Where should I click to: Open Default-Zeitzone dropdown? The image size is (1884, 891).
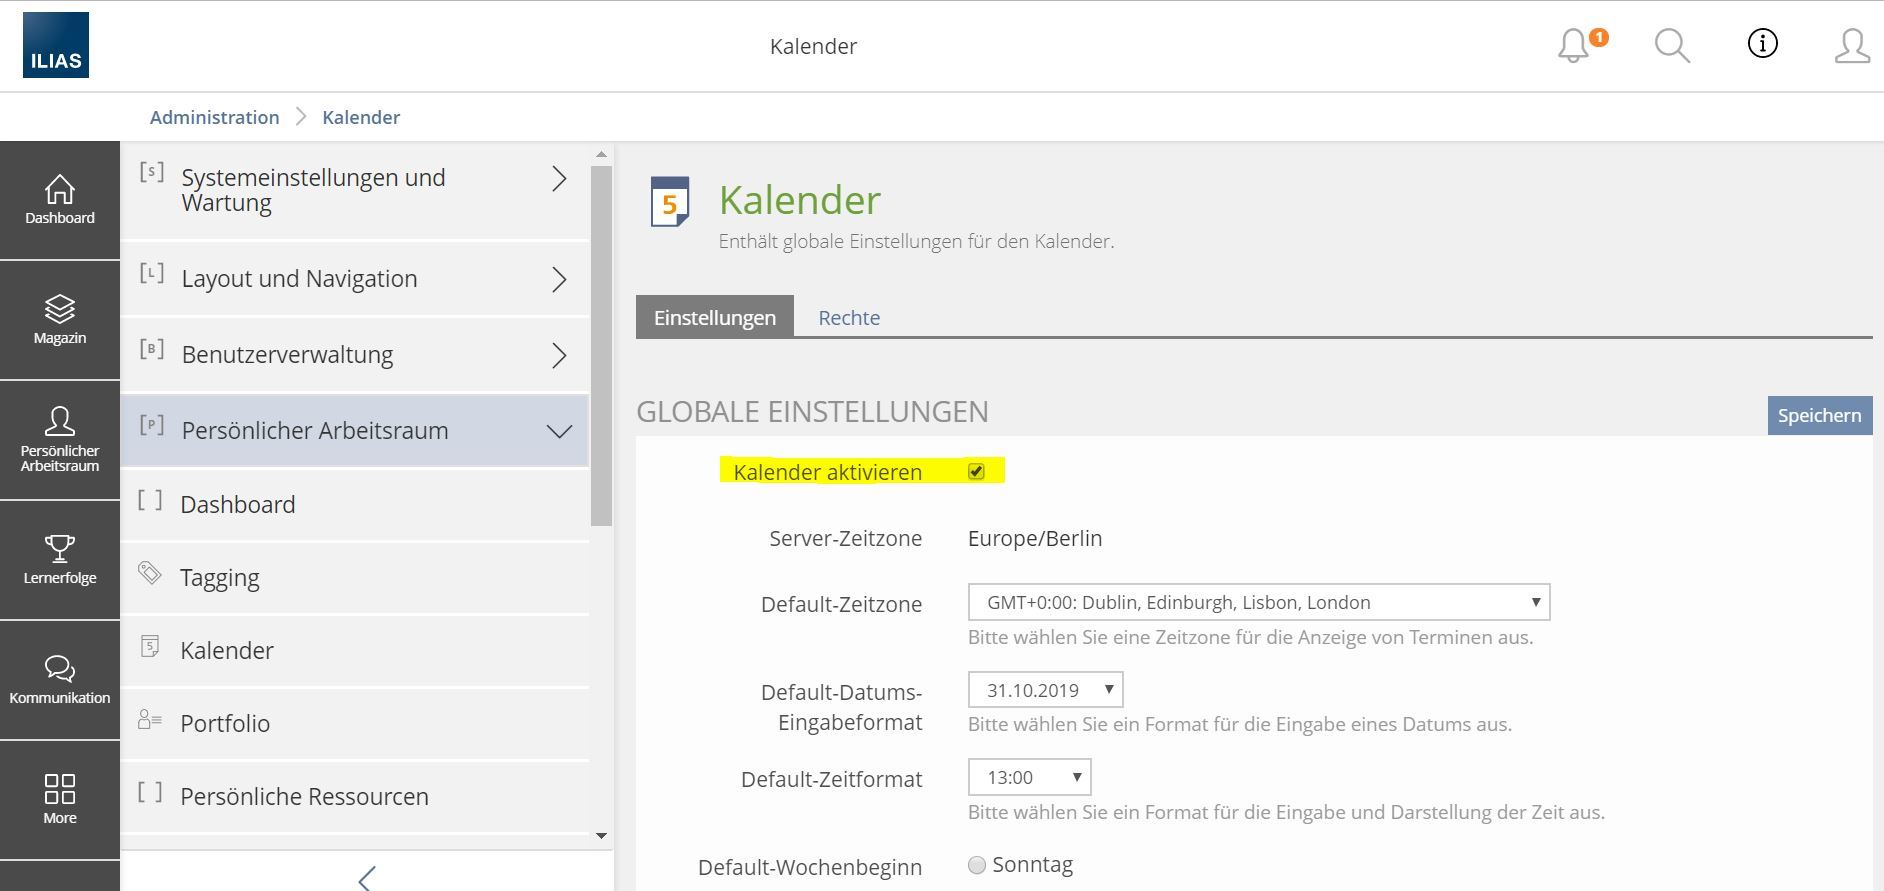(1258, 603)
